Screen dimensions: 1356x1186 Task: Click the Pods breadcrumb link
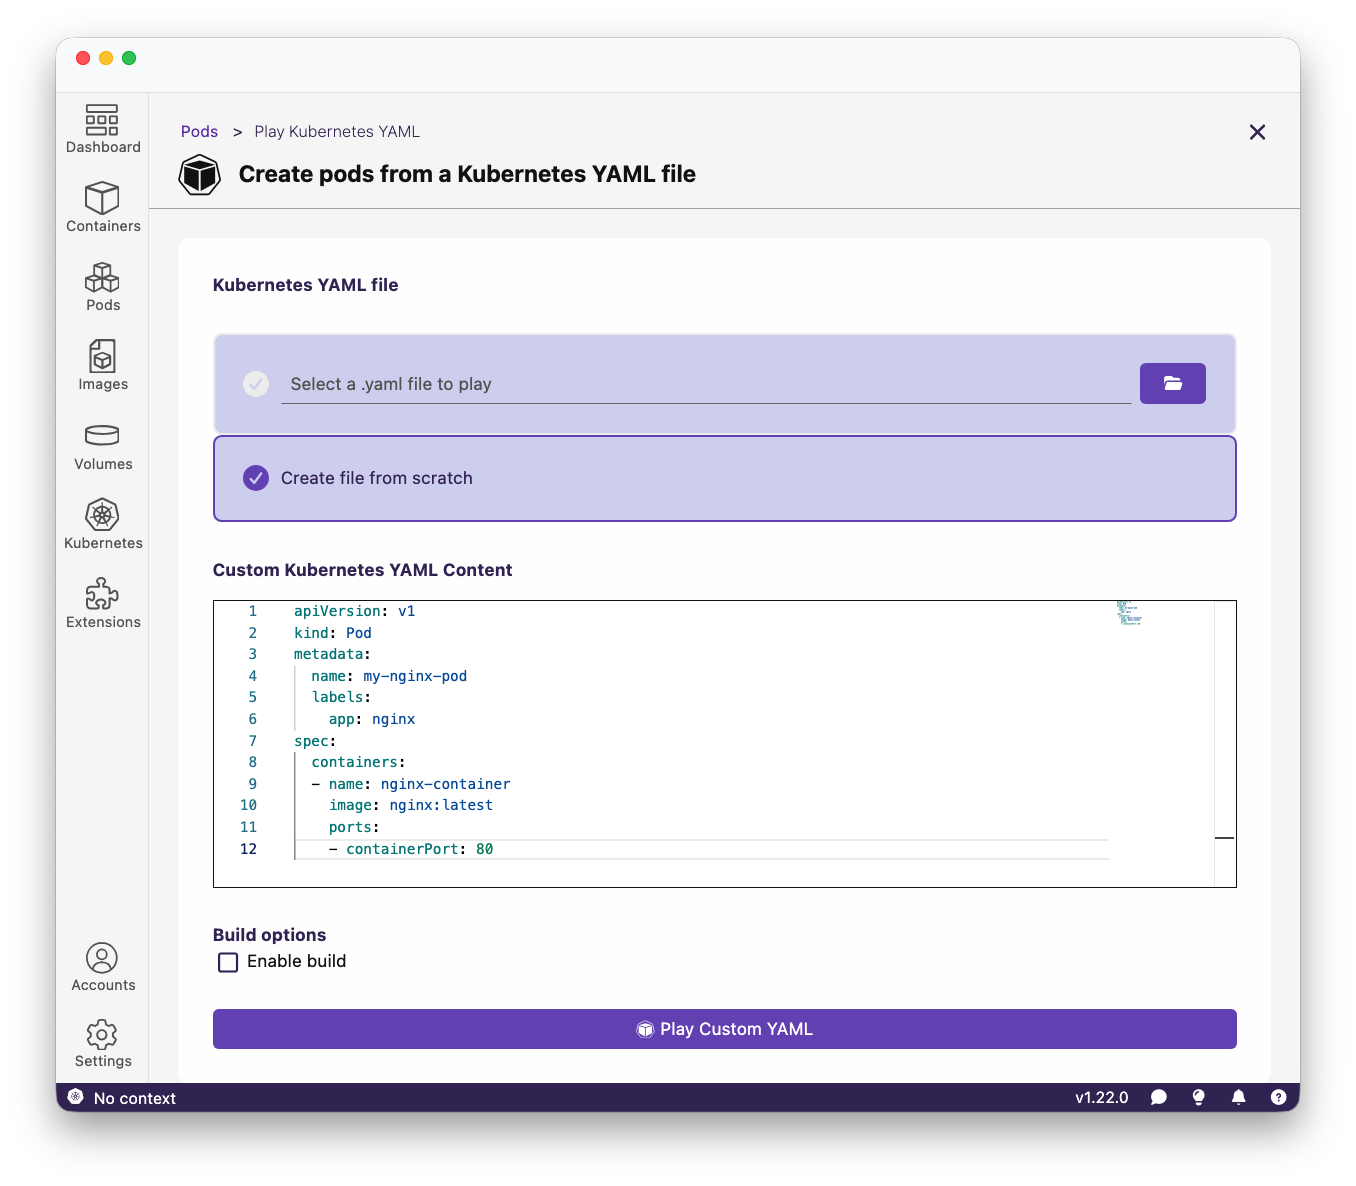tap(199, 132)
